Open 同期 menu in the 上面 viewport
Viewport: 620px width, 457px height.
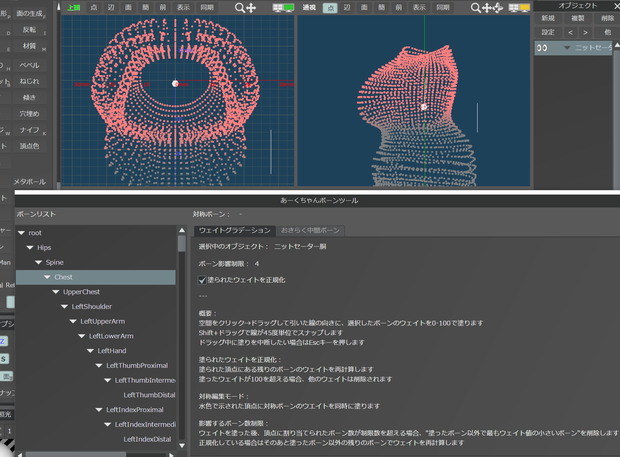[x=207, y=8]
